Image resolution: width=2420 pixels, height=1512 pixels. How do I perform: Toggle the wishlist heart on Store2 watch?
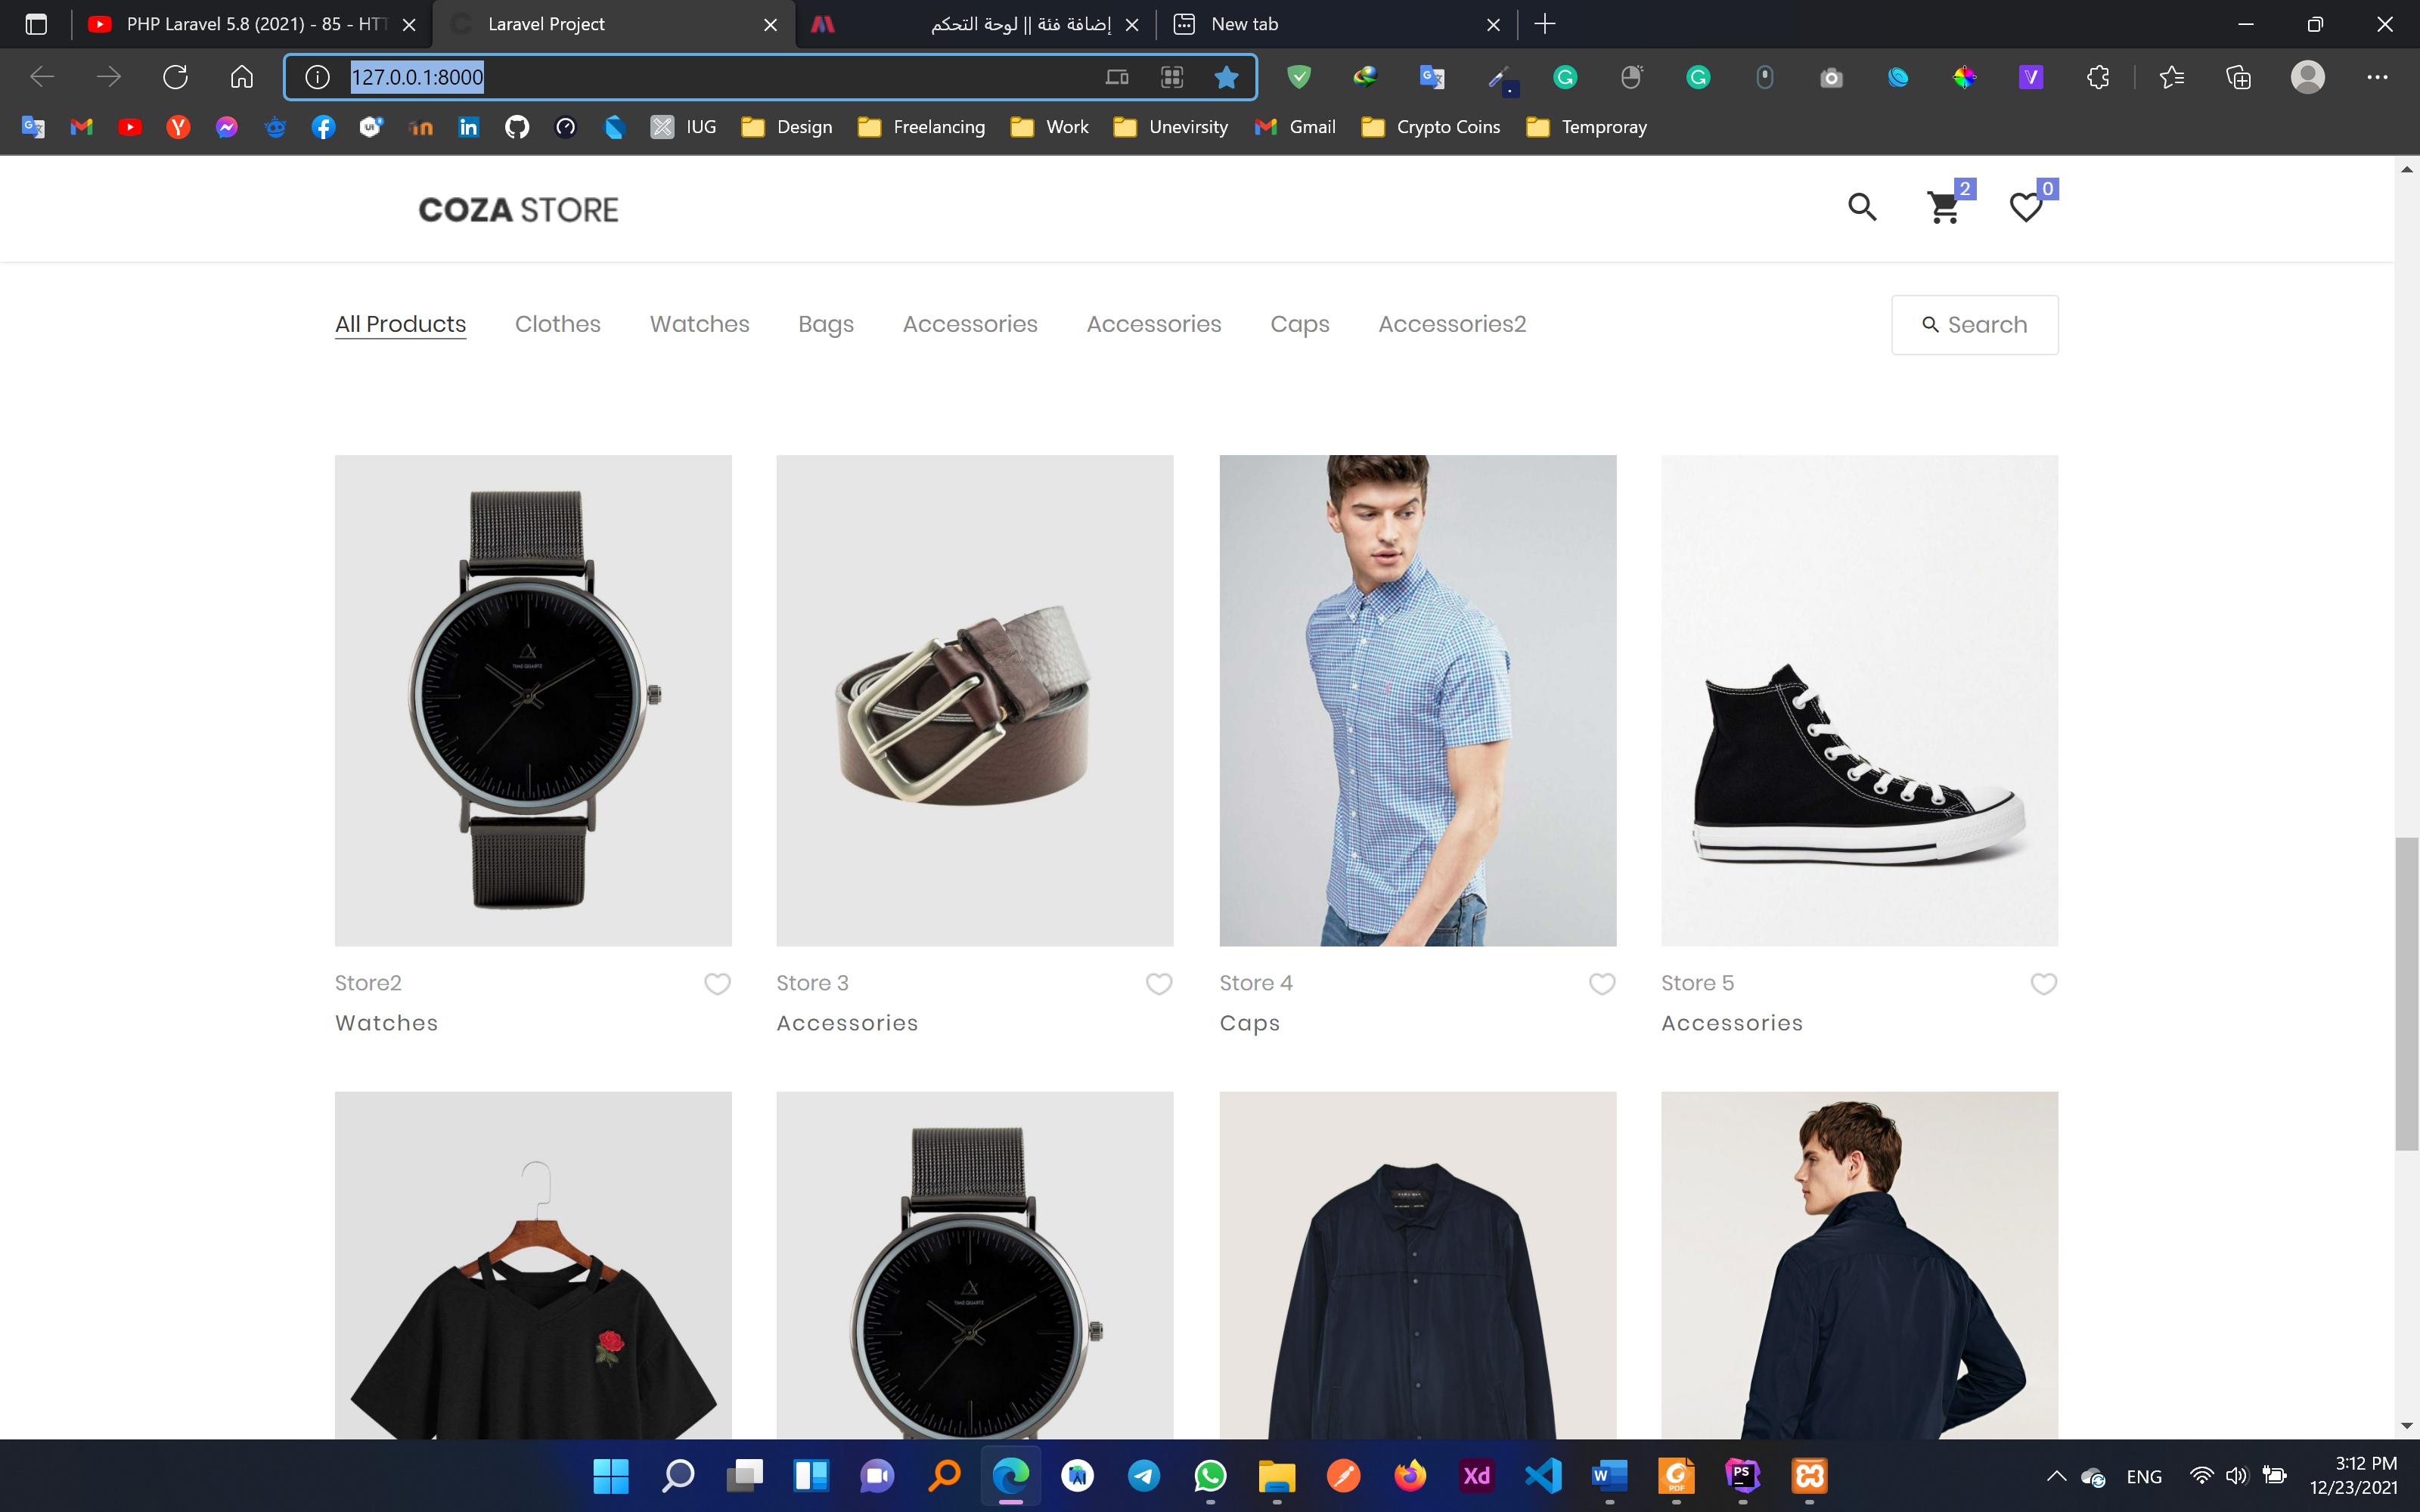click(717, 984)
